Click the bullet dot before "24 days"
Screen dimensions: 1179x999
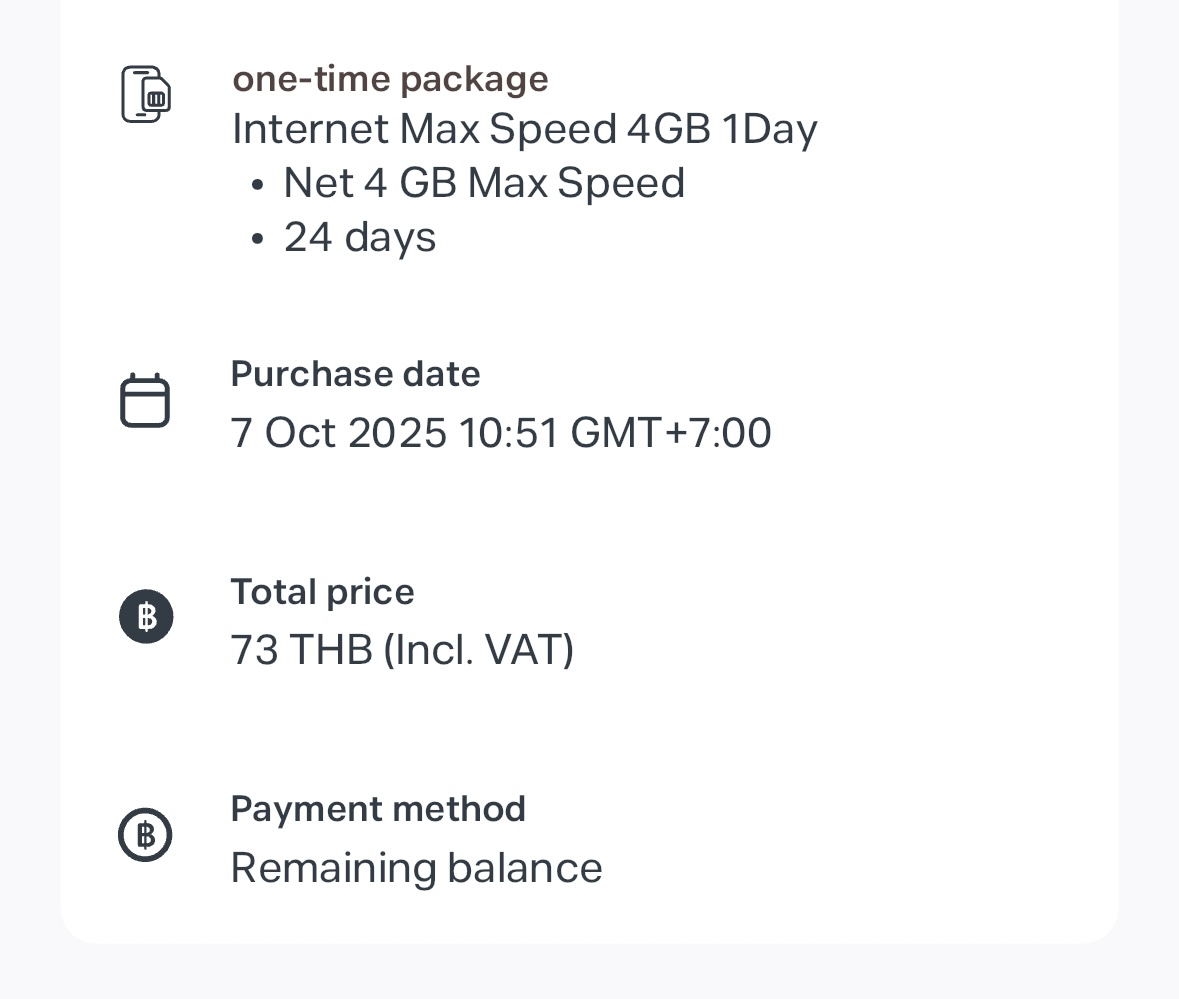click(258, 240)
